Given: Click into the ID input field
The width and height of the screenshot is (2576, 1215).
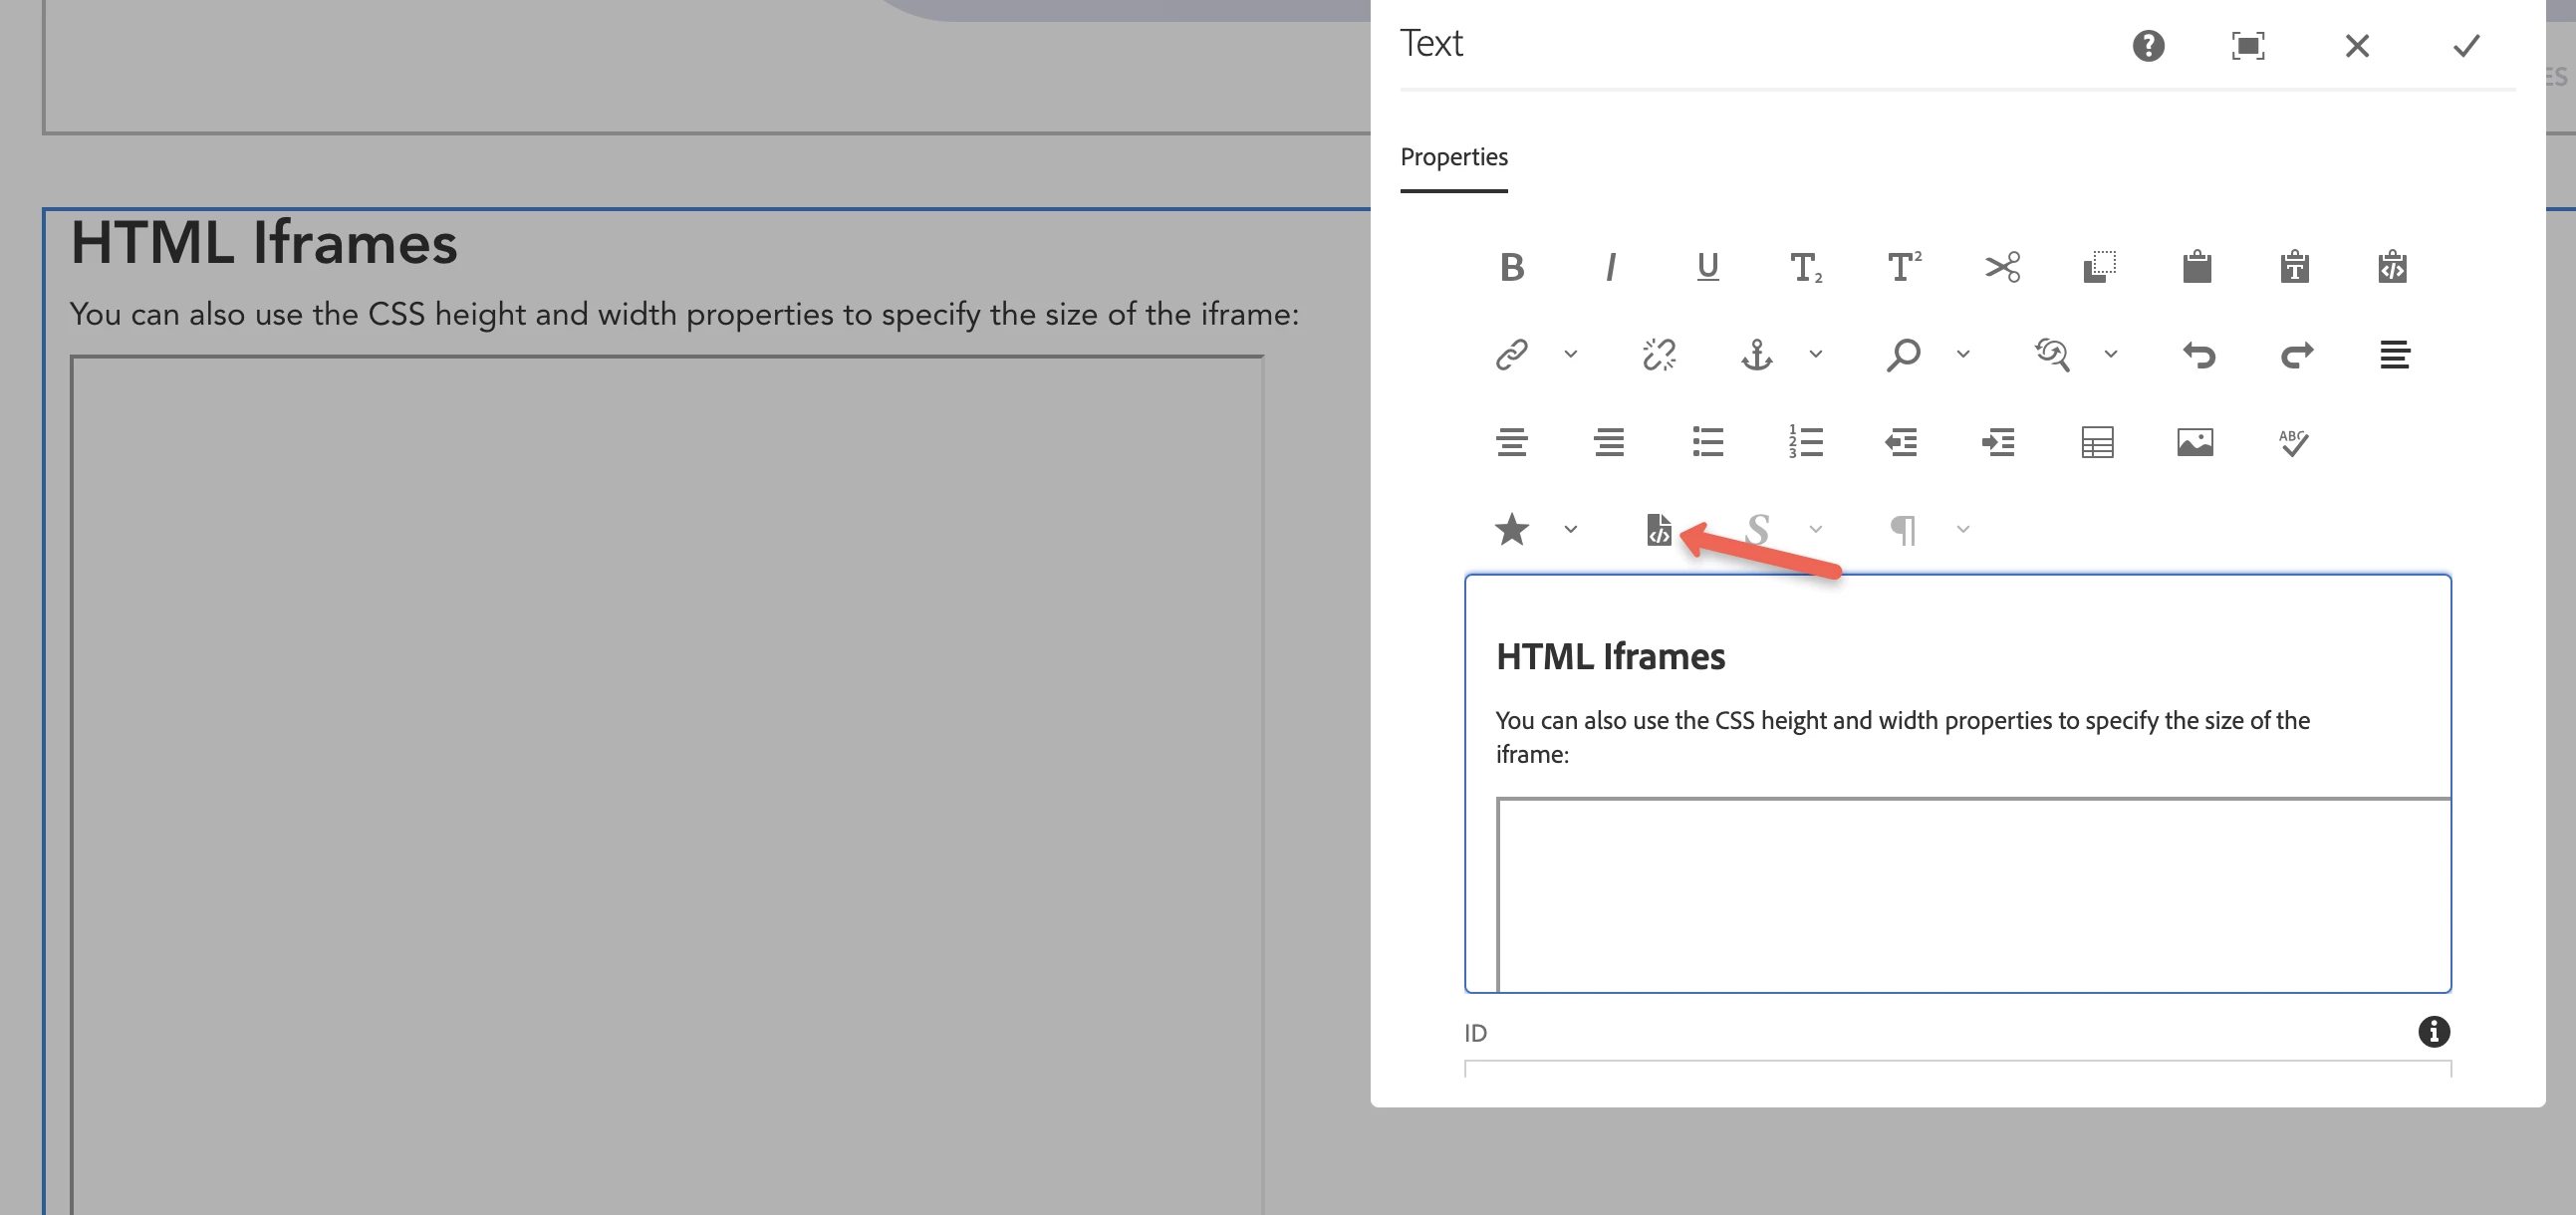Looking at the screenshot, I should click(x=1956, y=1068).
